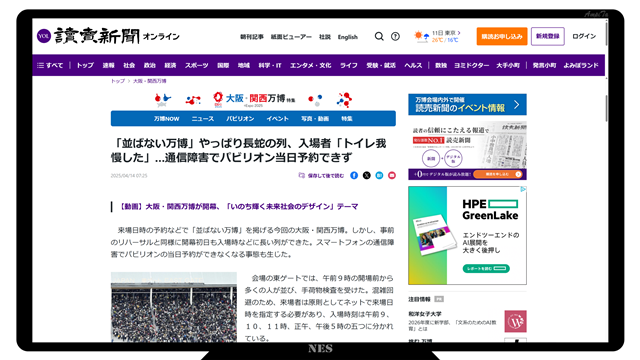Select スポーツ in purple navigation bar
Screen dimensions: 640x360
coord(196,65)
